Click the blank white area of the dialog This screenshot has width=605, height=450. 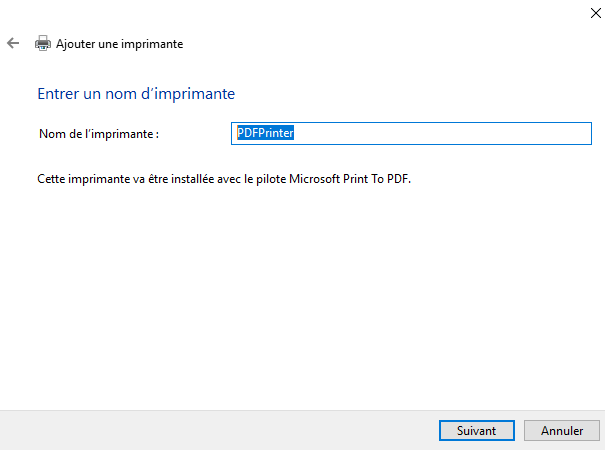tap(300, 300)
